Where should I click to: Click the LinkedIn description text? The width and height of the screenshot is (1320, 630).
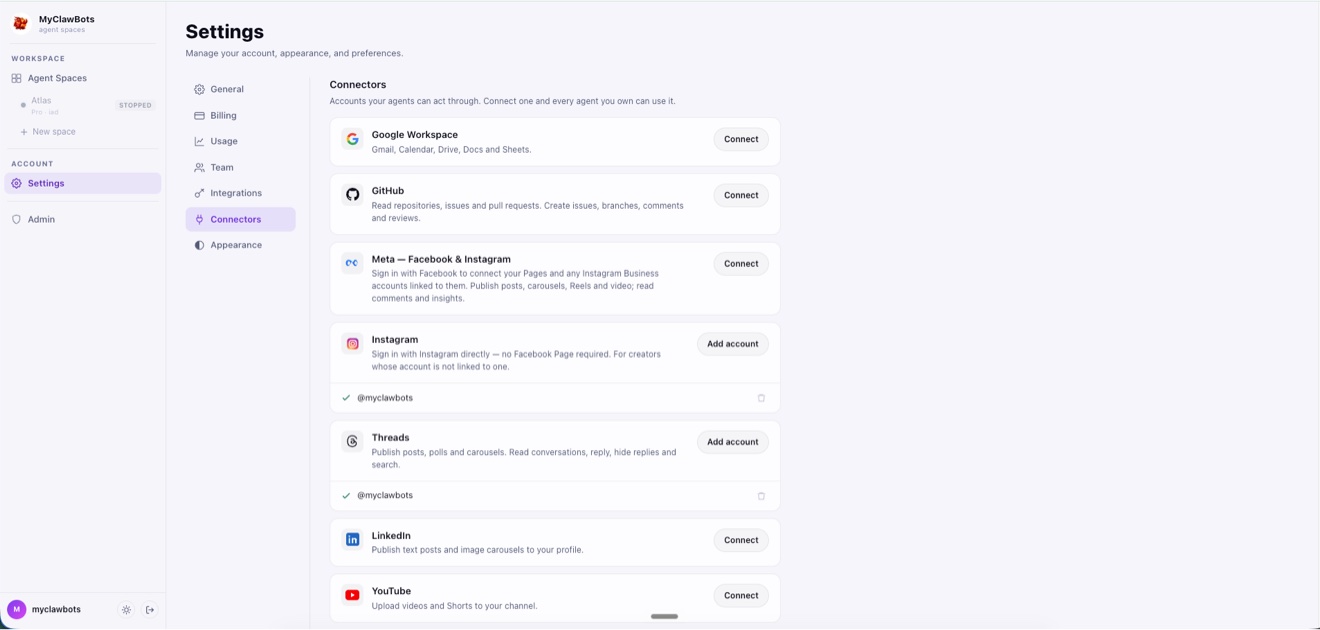478,550
